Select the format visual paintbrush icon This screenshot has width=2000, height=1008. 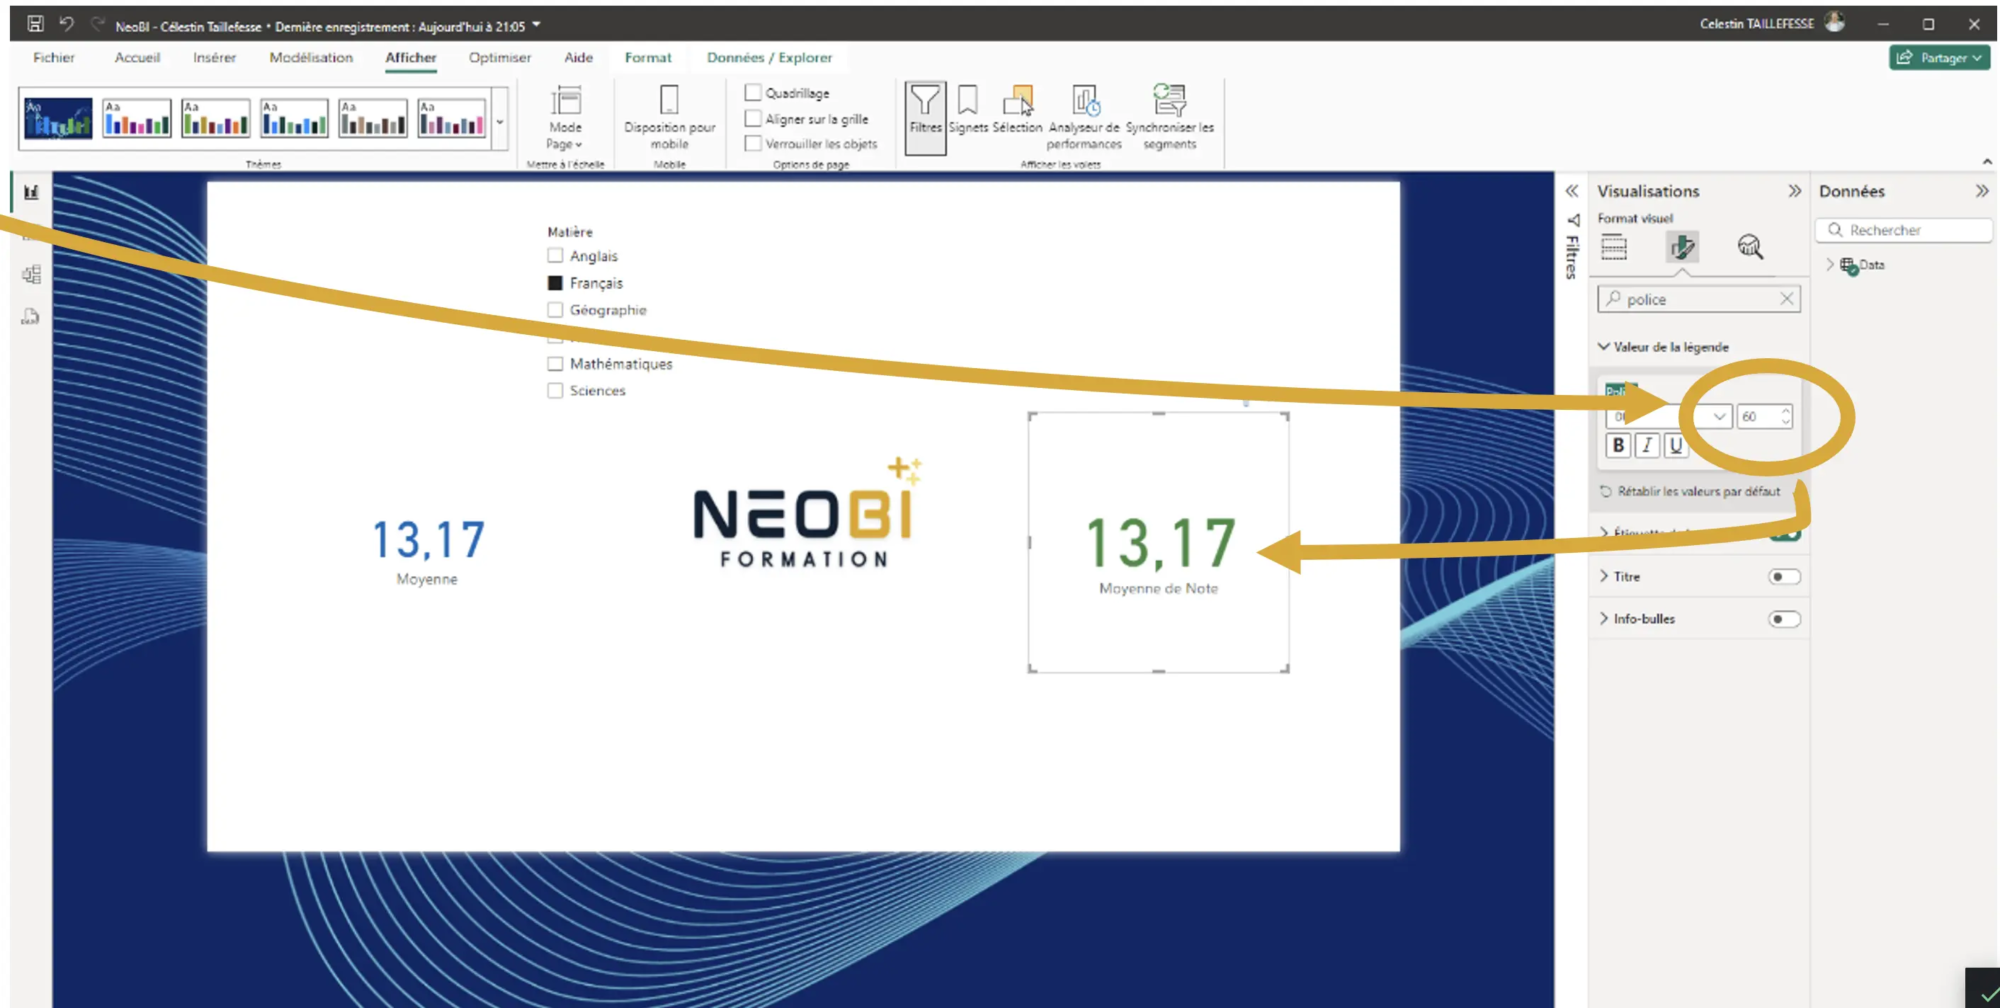point(1682,247)
